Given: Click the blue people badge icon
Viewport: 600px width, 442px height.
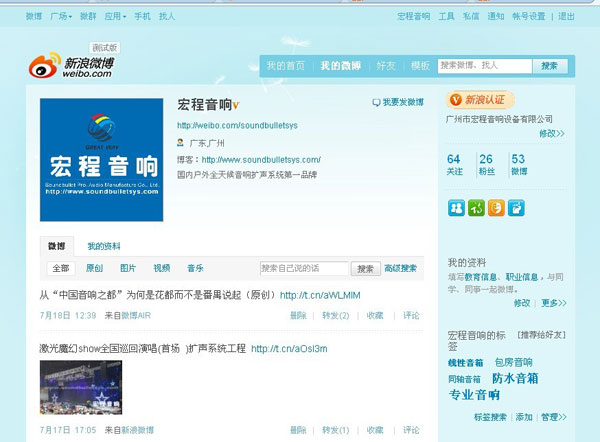Looking at the screenshot, I should tap(456, 208).
